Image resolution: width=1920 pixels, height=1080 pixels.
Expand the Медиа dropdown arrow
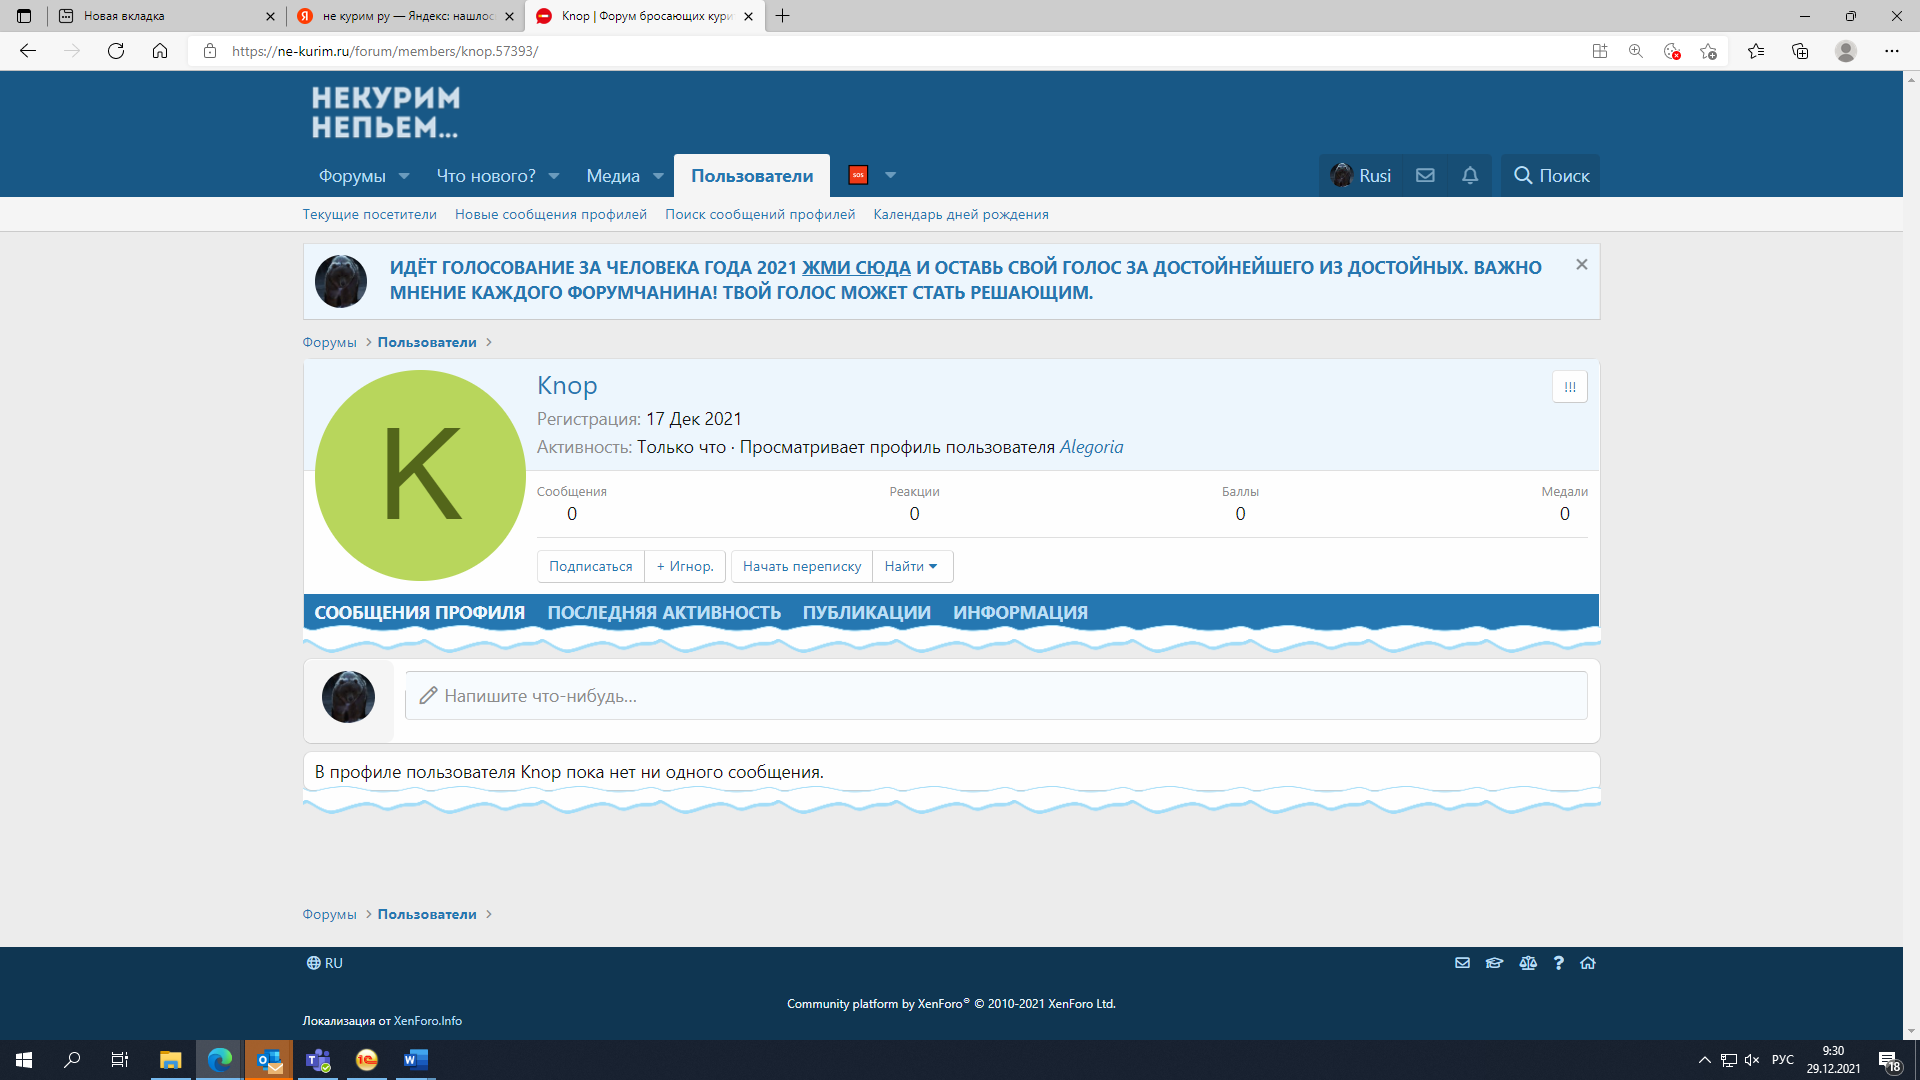coord(658,176)
